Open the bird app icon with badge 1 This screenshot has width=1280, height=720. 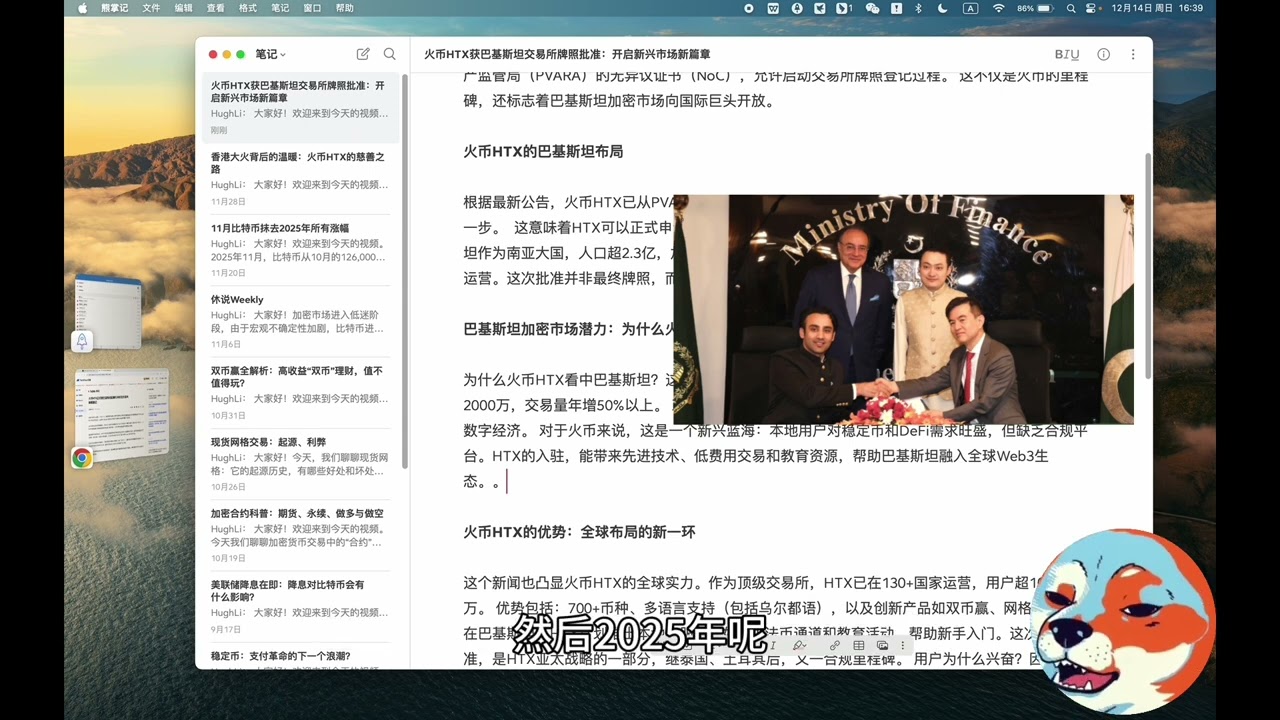pyautogui.click(x=843, y=8)
